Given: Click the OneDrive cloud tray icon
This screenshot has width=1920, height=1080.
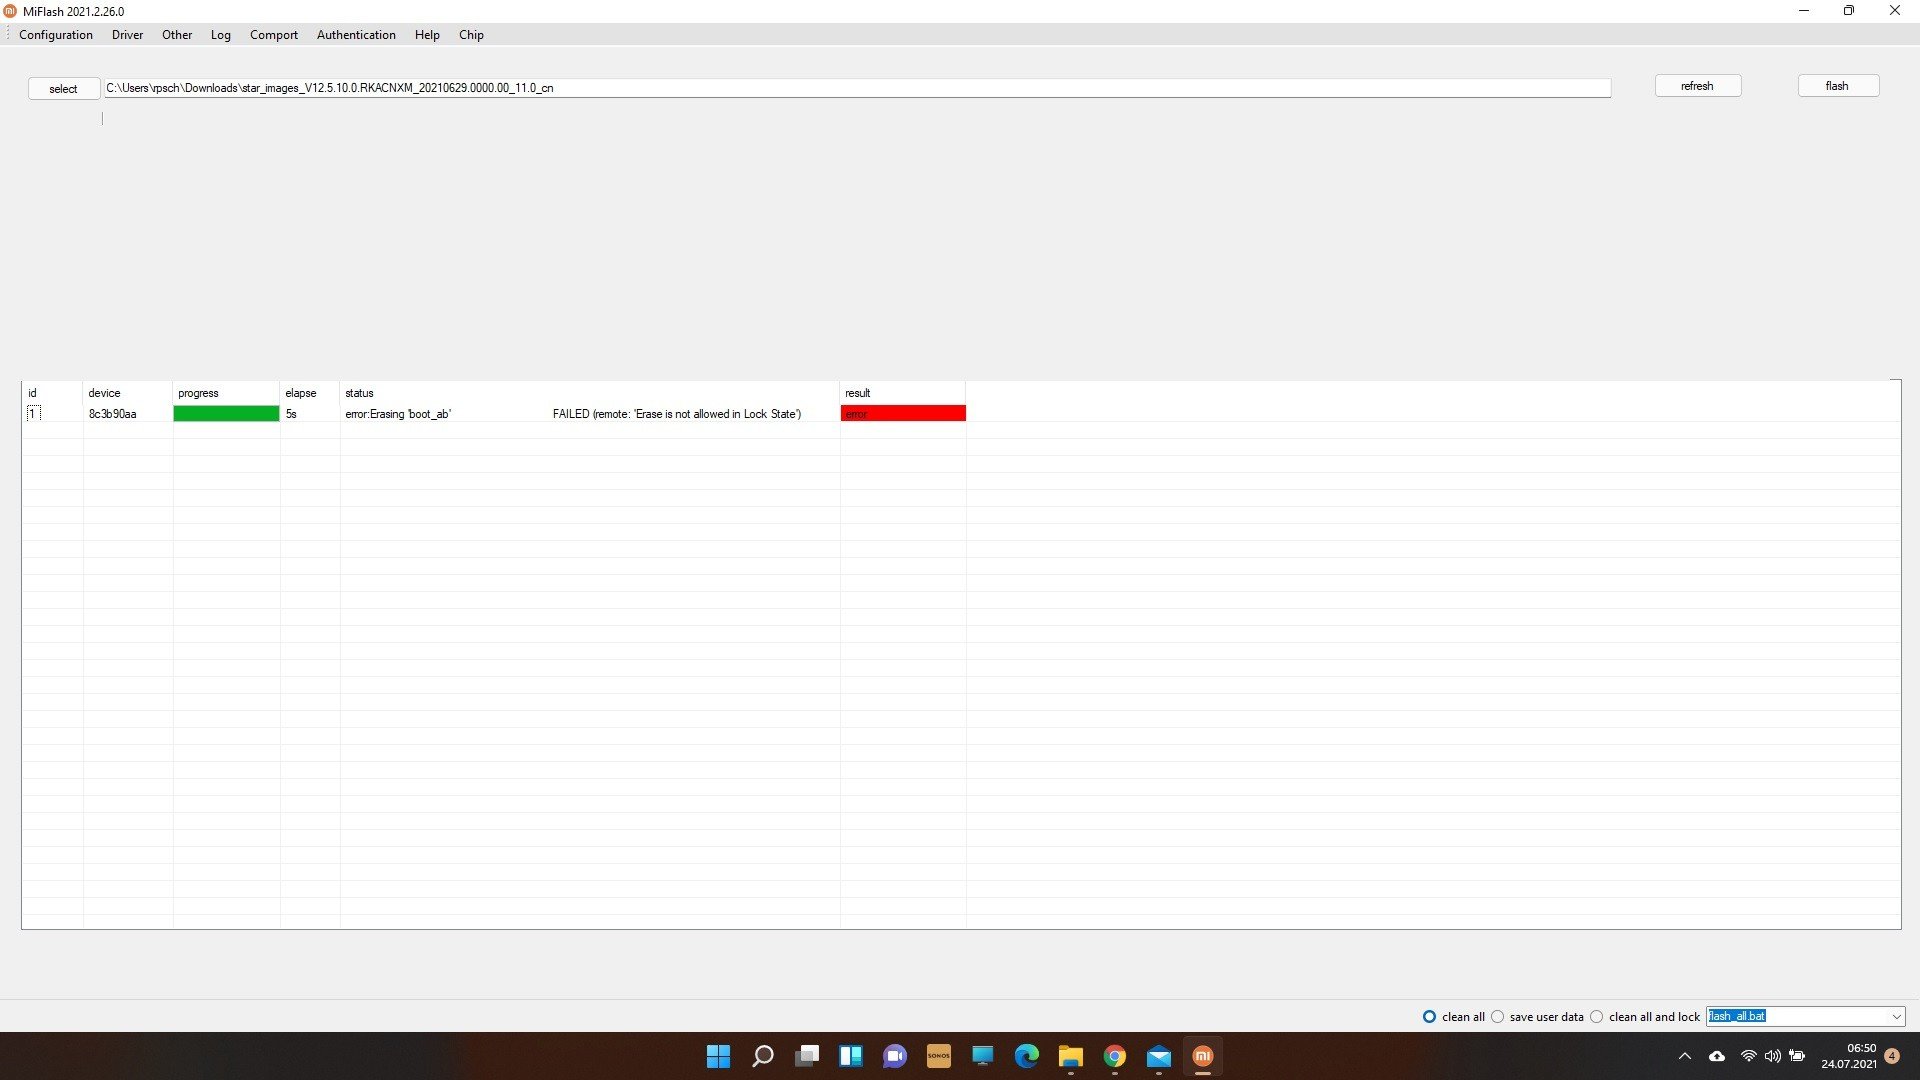Looking at the screenshot, I should point(1717,1056).
